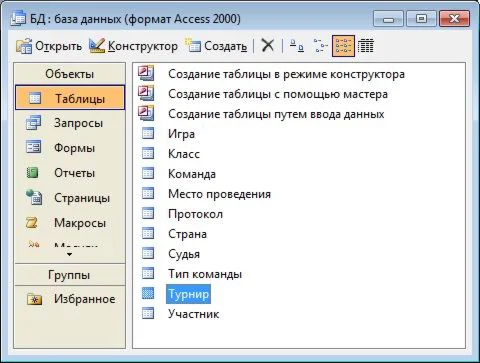The height and width of the screenshot is (363, 480).
Task: Select the Игра table
Action: pyautogui.click(x=181, y=134)
